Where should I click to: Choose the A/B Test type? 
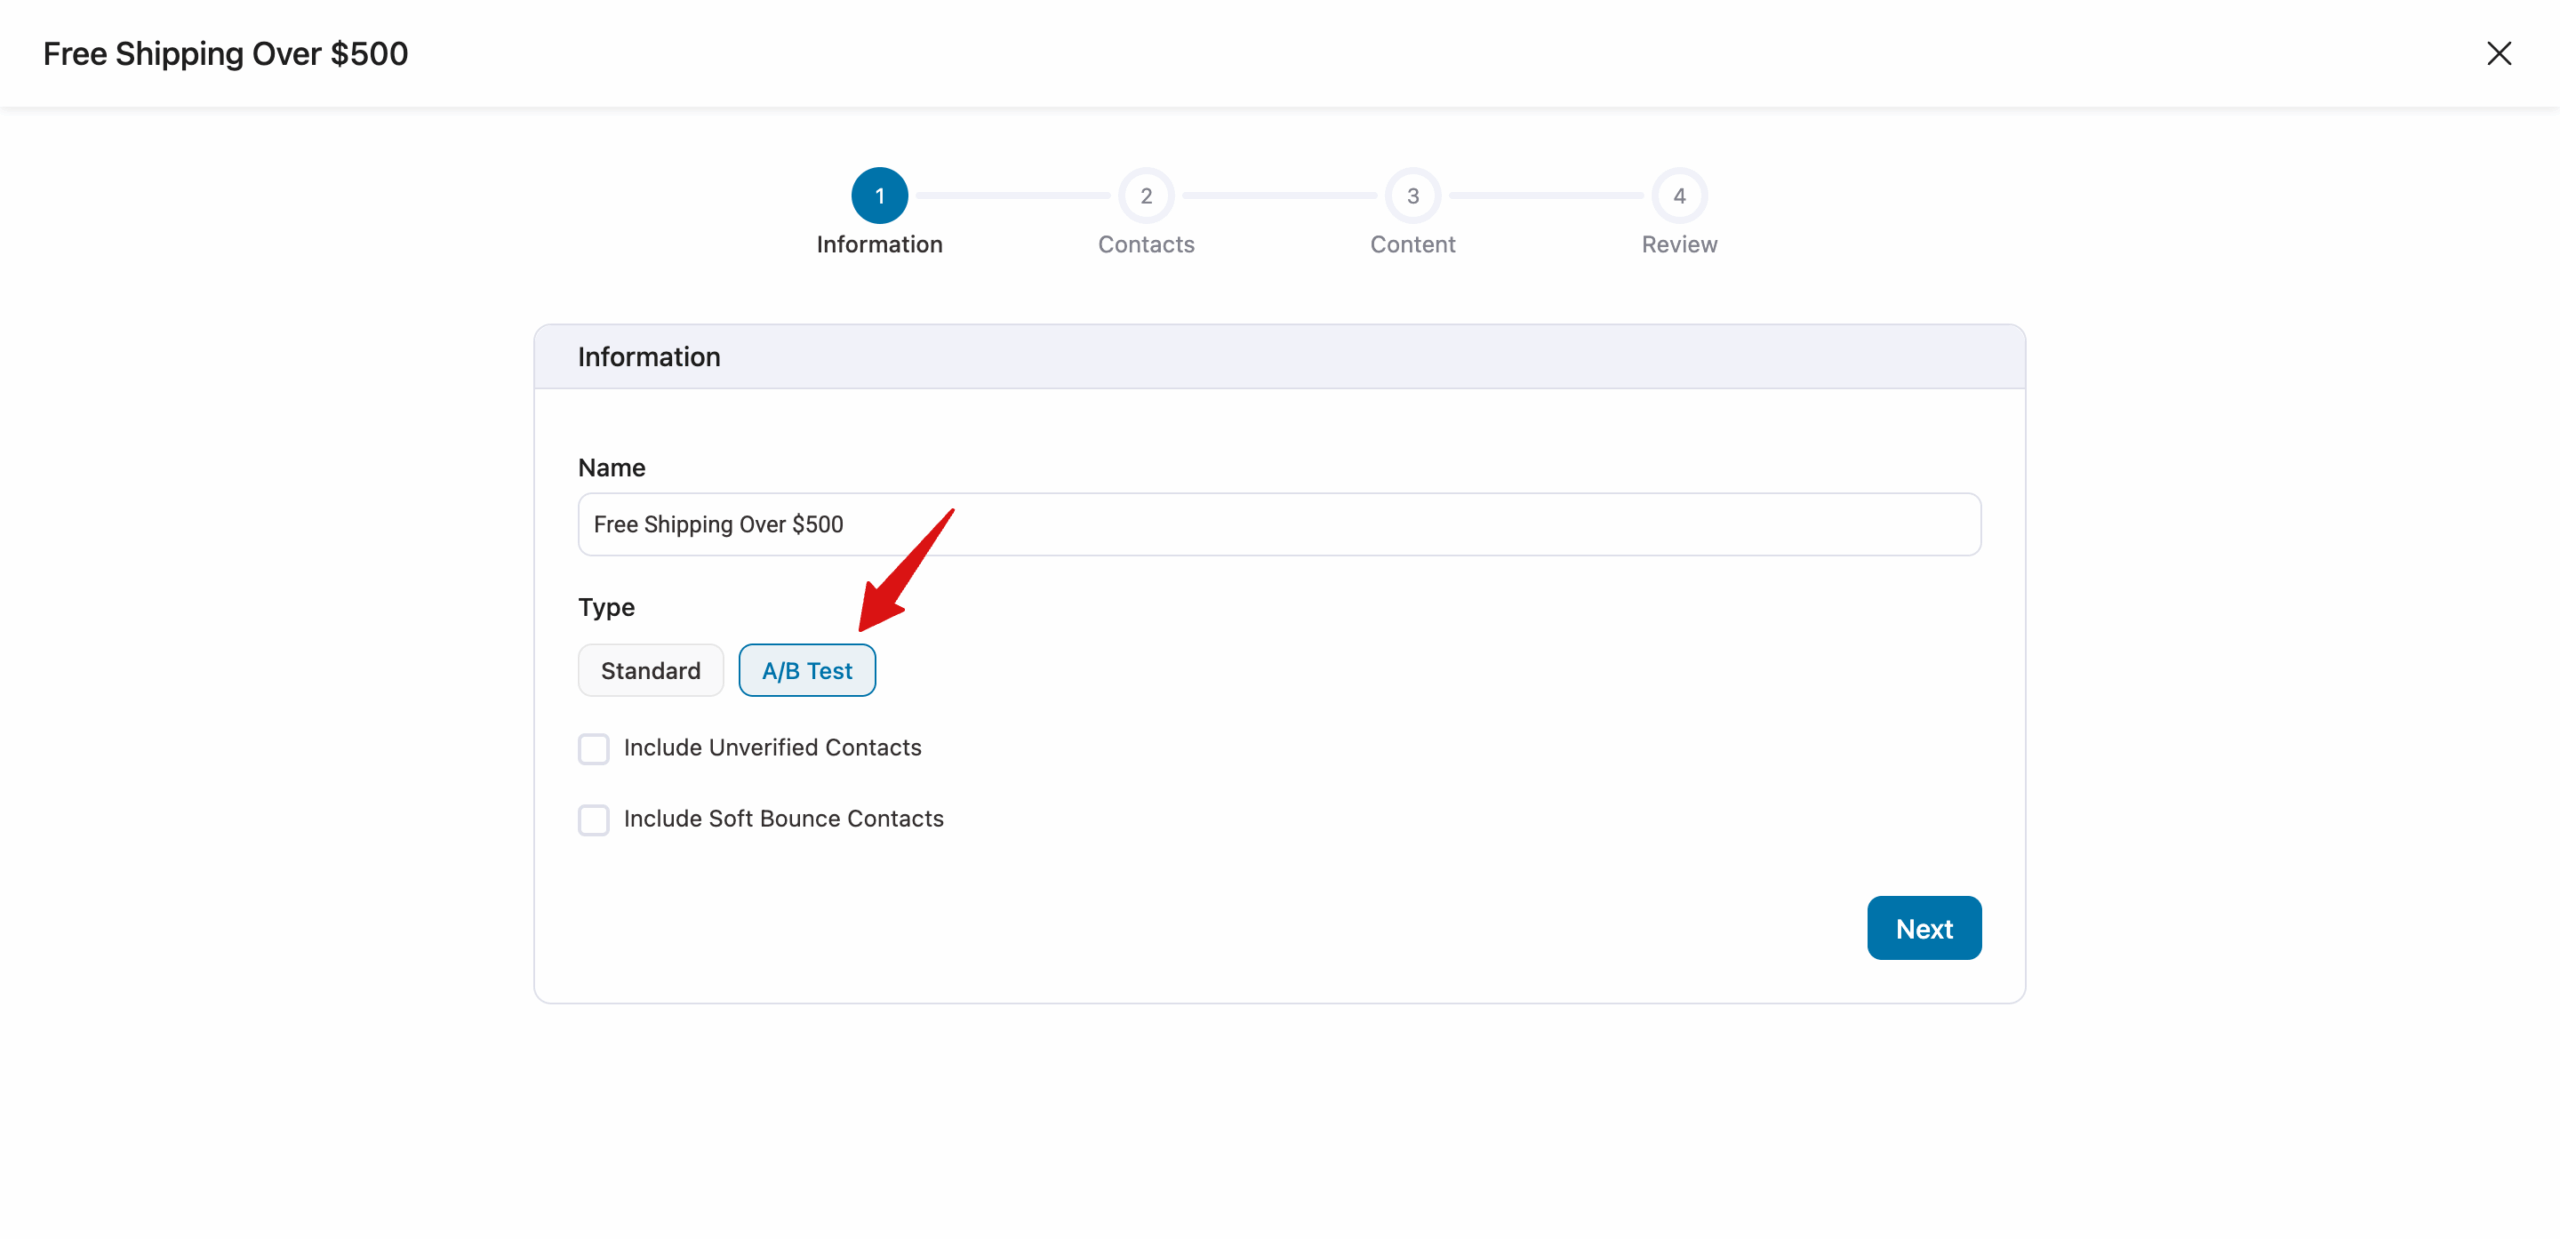[x=807, y=670]
